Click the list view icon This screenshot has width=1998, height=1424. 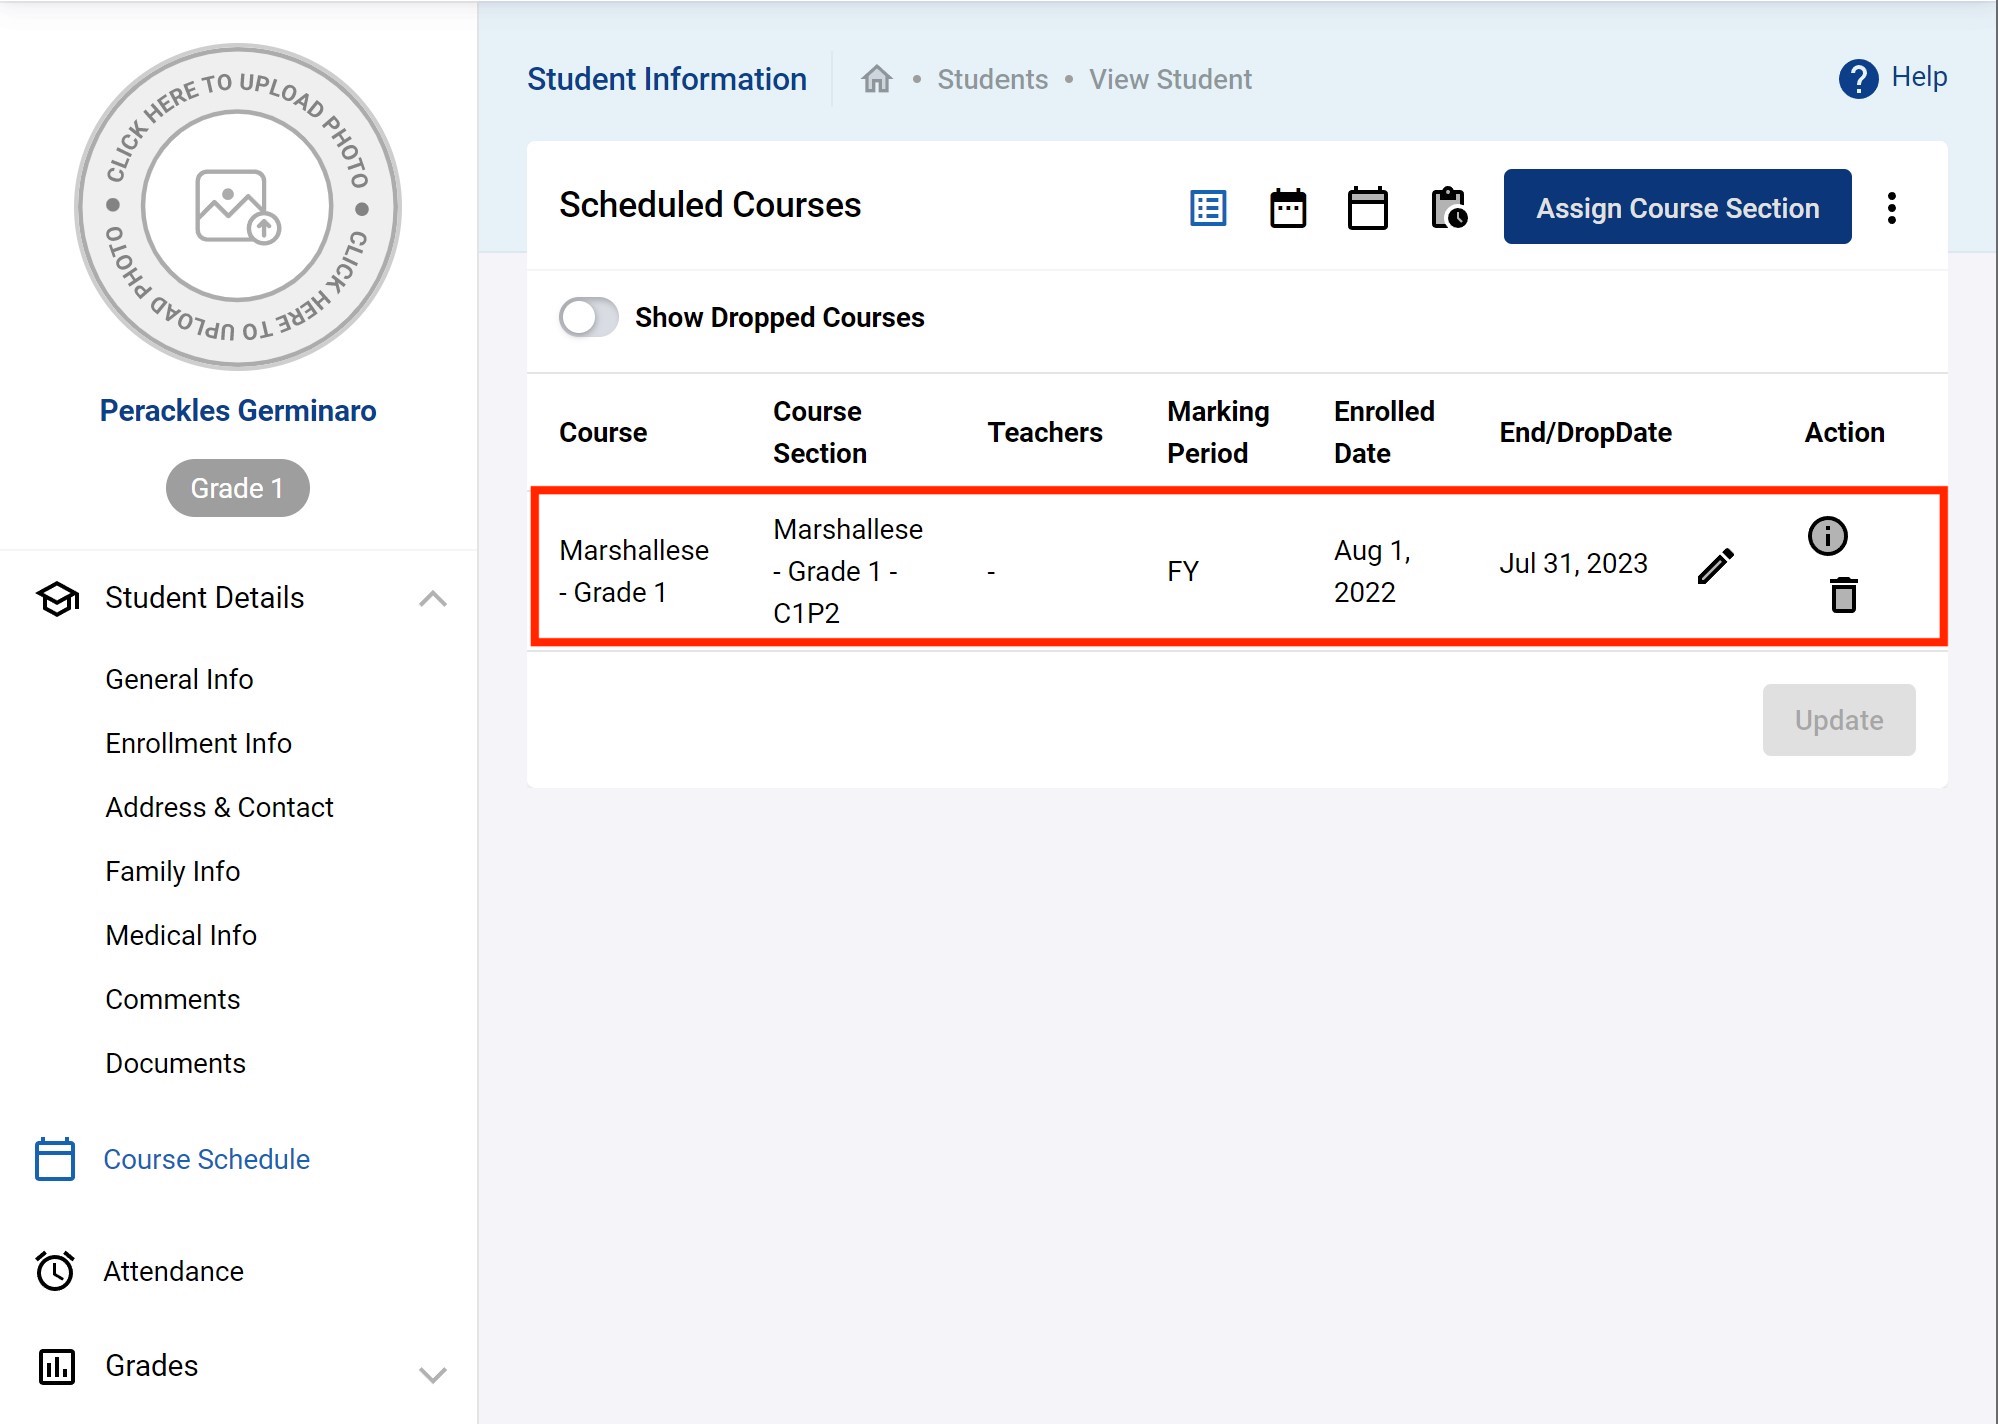click(1208, 208)
